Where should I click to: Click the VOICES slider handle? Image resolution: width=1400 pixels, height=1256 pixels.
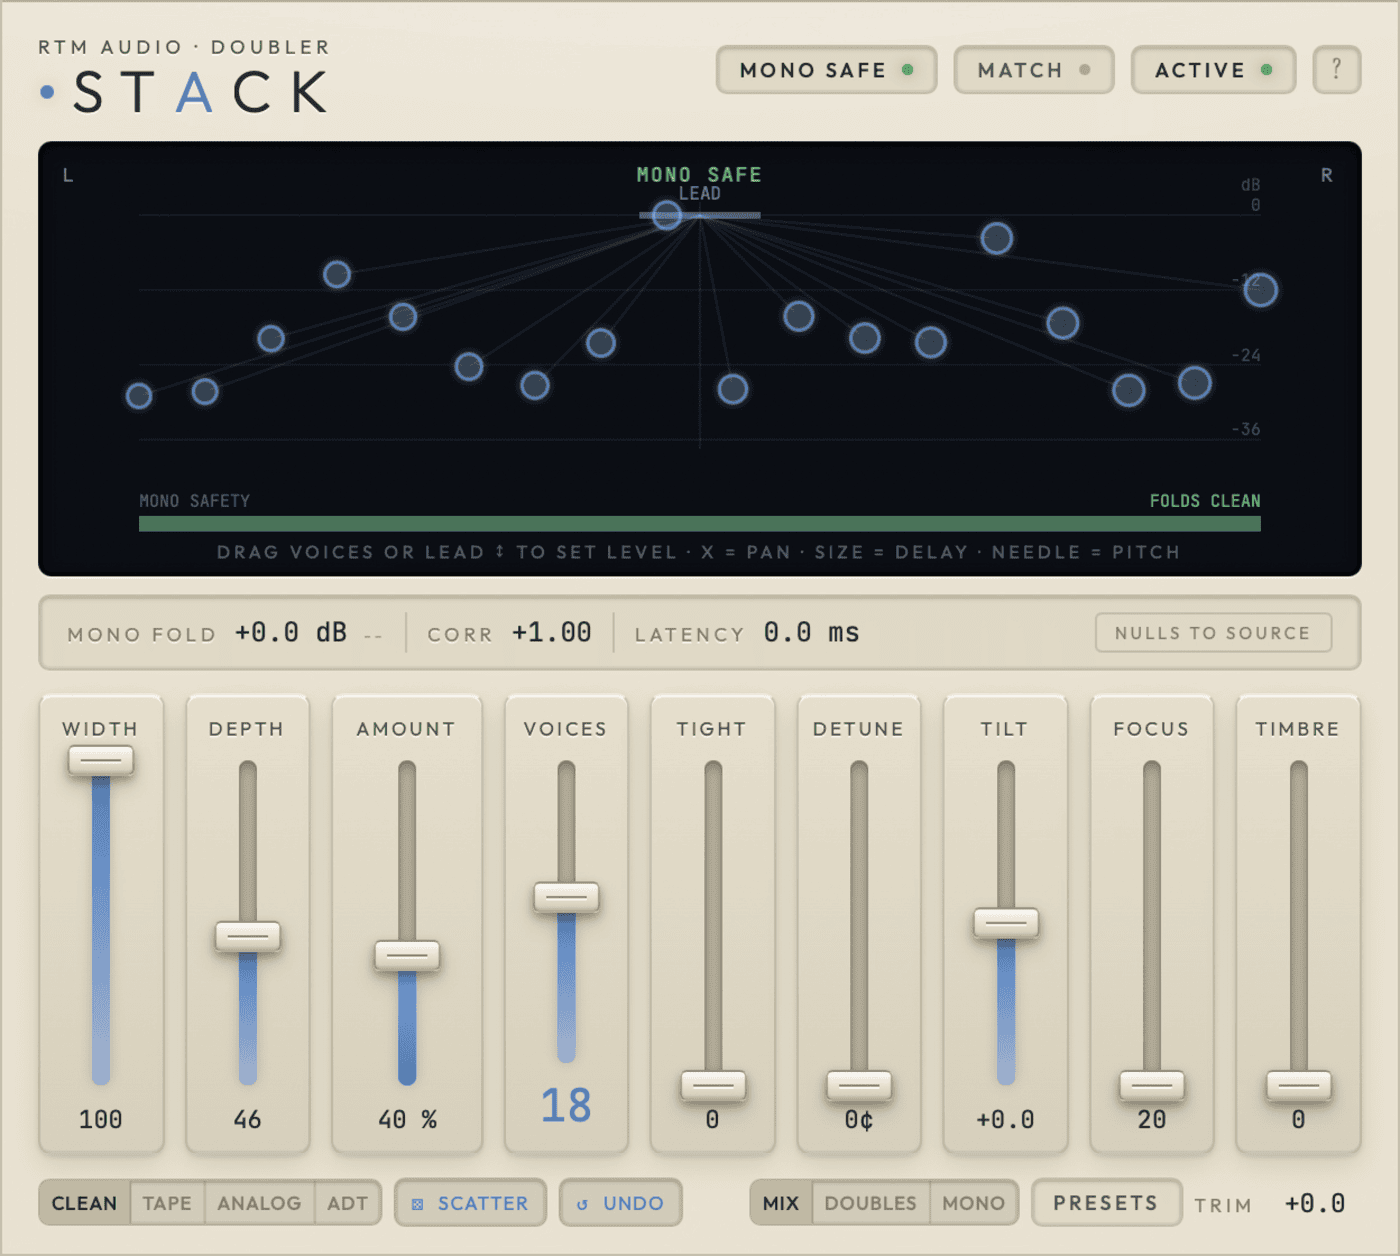click(x=566, y=898)
